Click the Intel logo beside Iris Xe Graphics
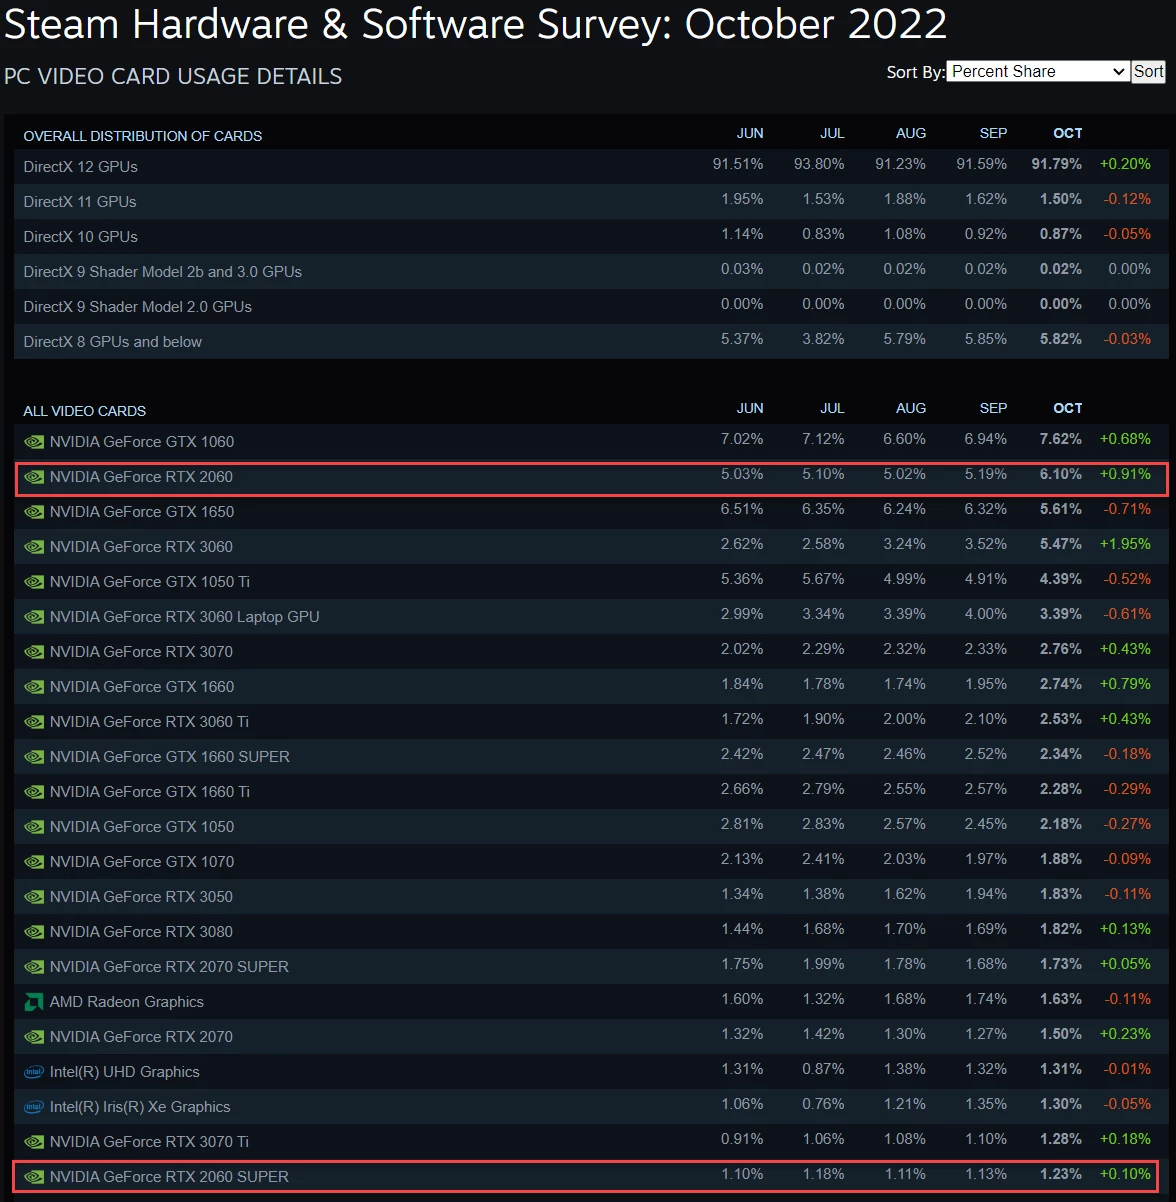Screen dimensions: 1176x1202 34,1107
